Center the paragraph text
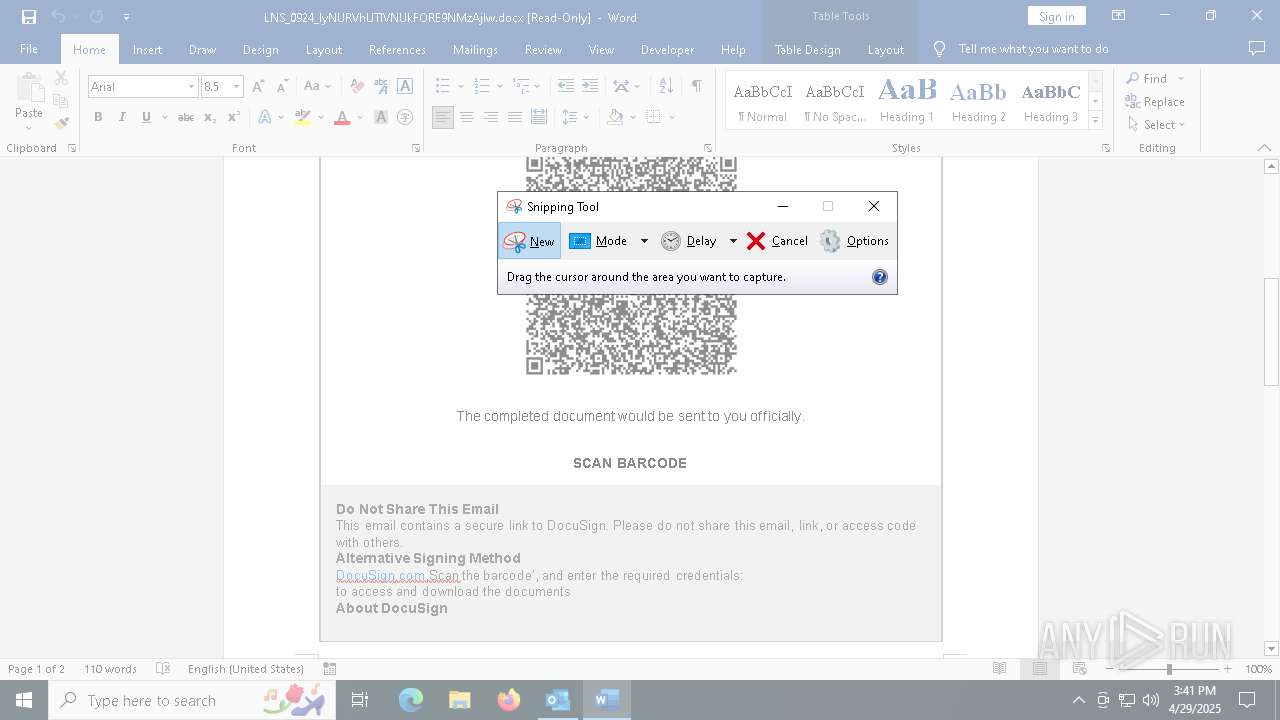Viewport: 1280px width, 720px height. tap(467, 117)
